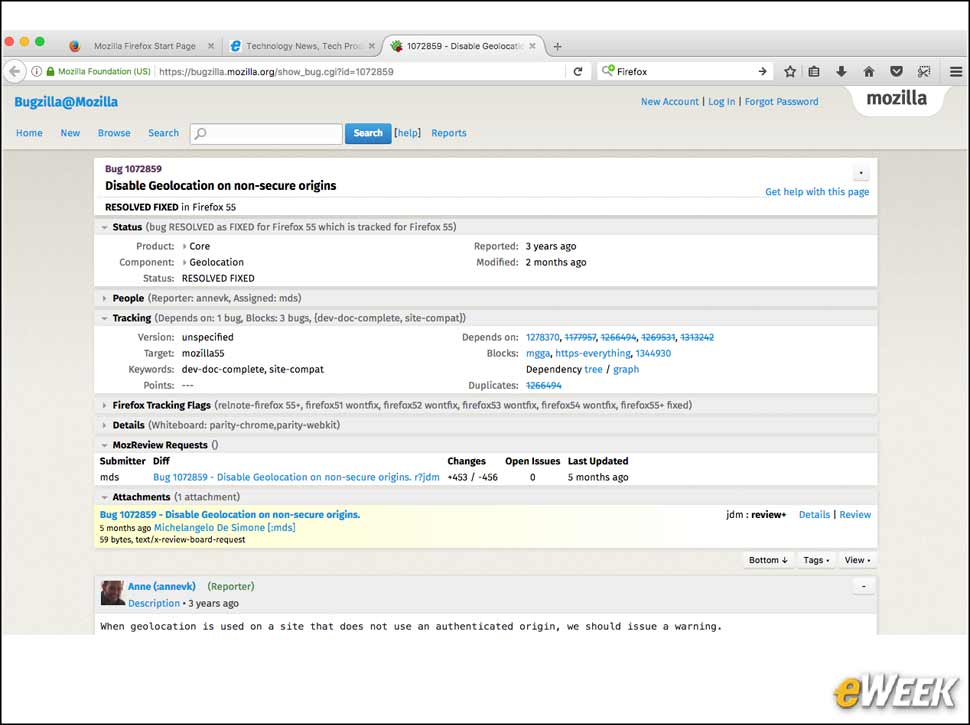Click the Anne (:annevk) avatar image

pos(113,593)
